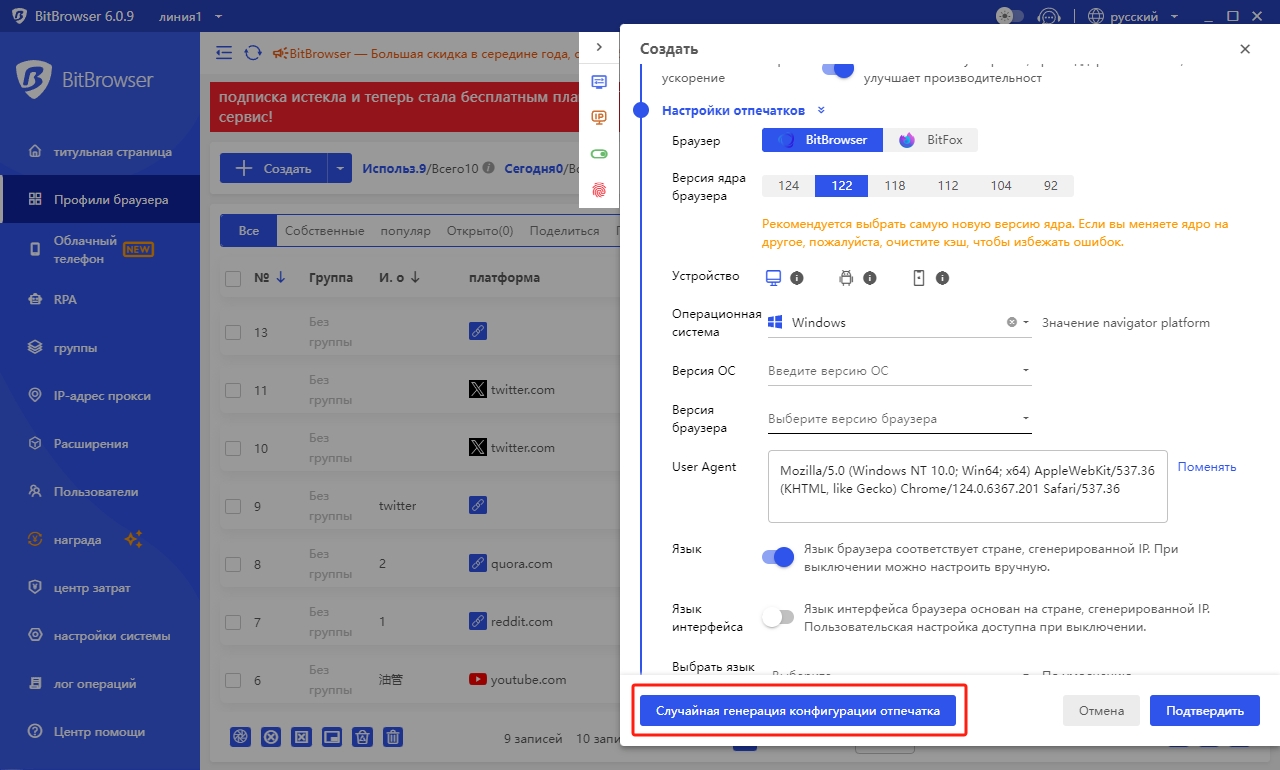Open the Версия браузера dropdown
The image size is (1280, 770).
[898, 419]
